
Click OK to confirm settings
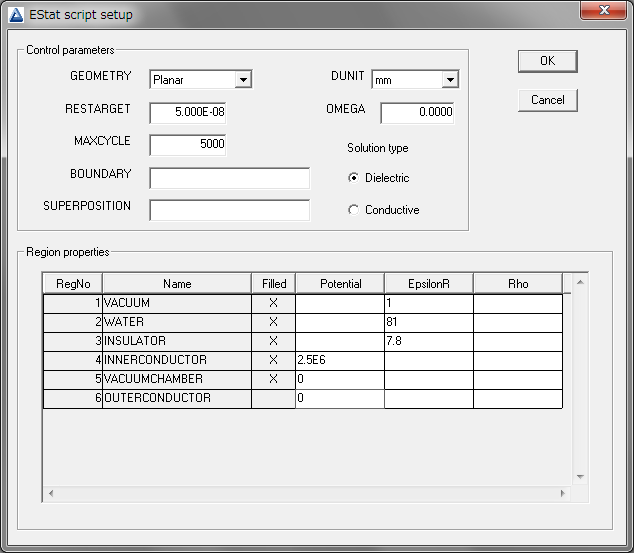547,61
